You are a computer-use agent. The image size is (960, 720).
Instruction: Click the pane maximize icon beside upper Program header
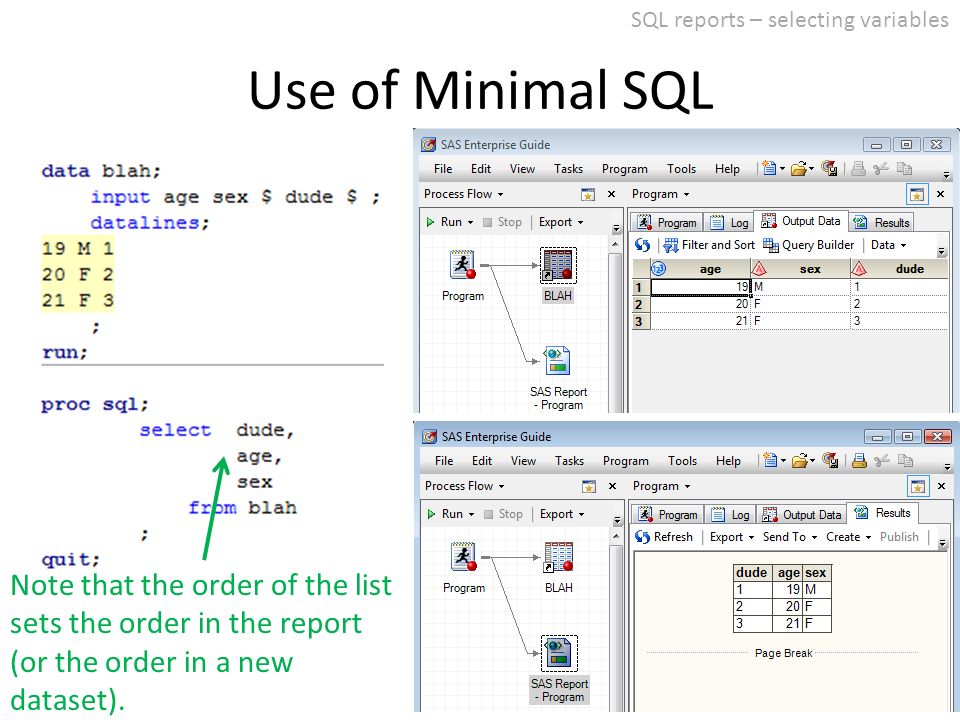917,195
